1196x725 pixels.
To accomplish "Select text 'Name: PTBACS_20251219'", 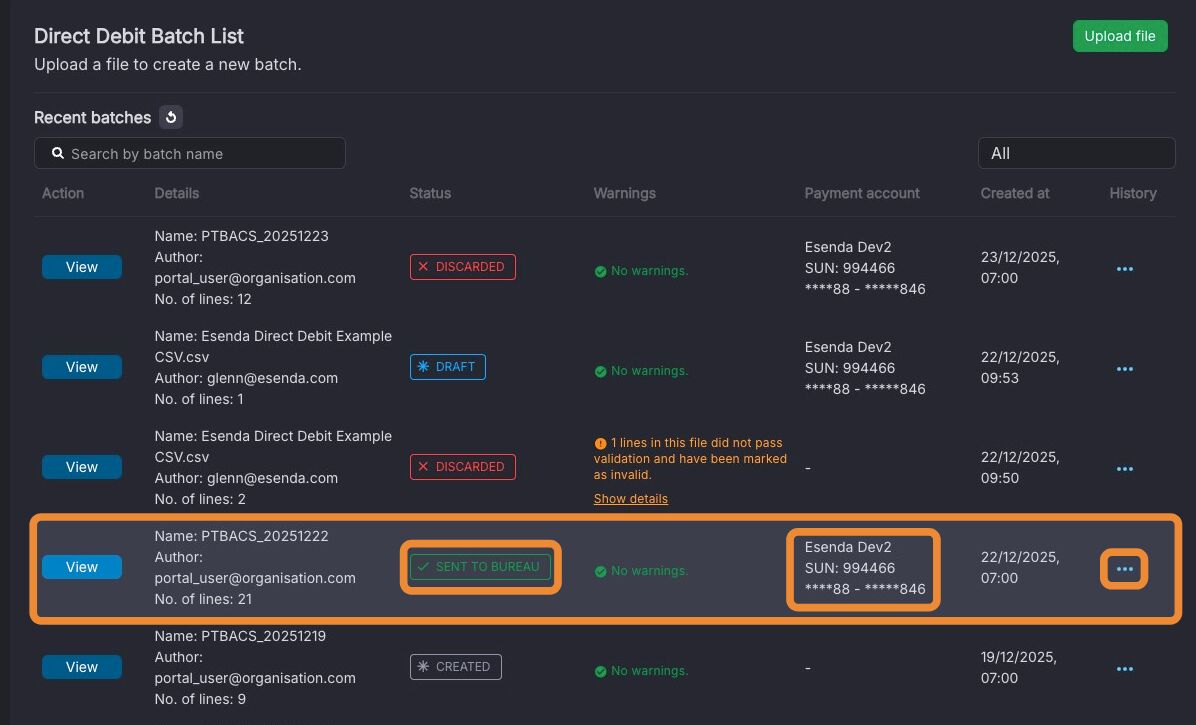I will 240,636.
